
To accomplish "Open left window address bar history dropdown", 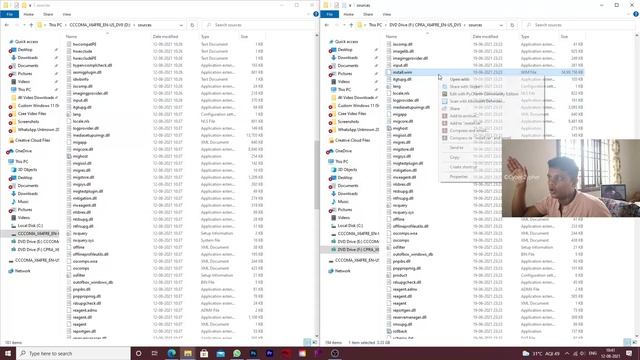I will click(181, 25).
